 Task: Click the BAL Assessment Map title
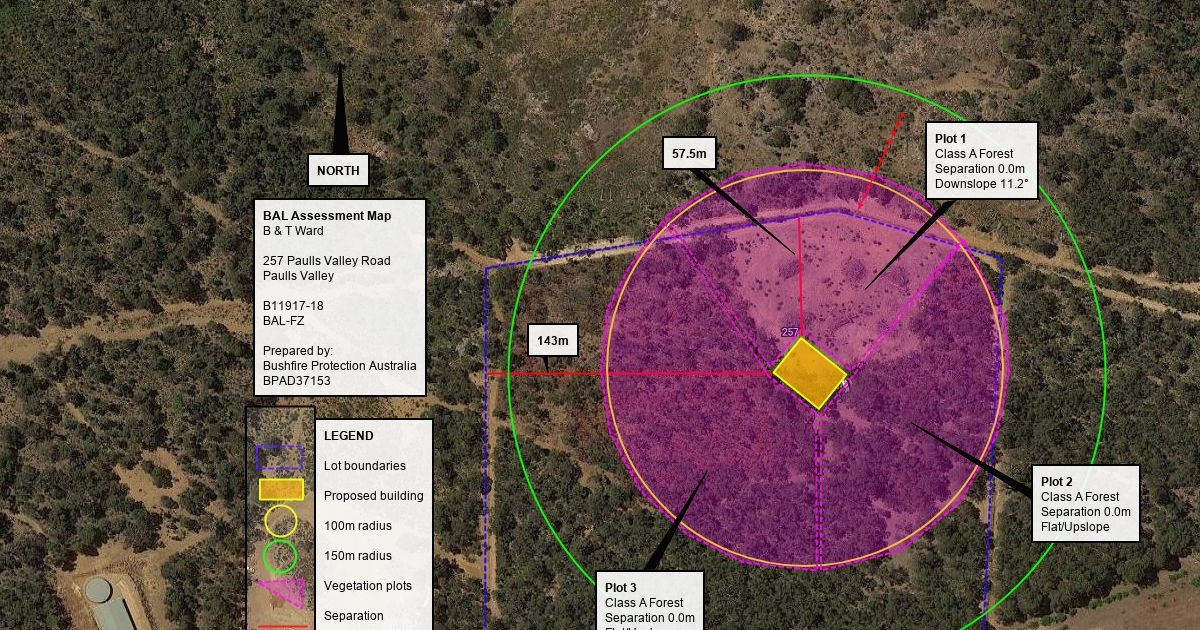(x=327, y=216)
